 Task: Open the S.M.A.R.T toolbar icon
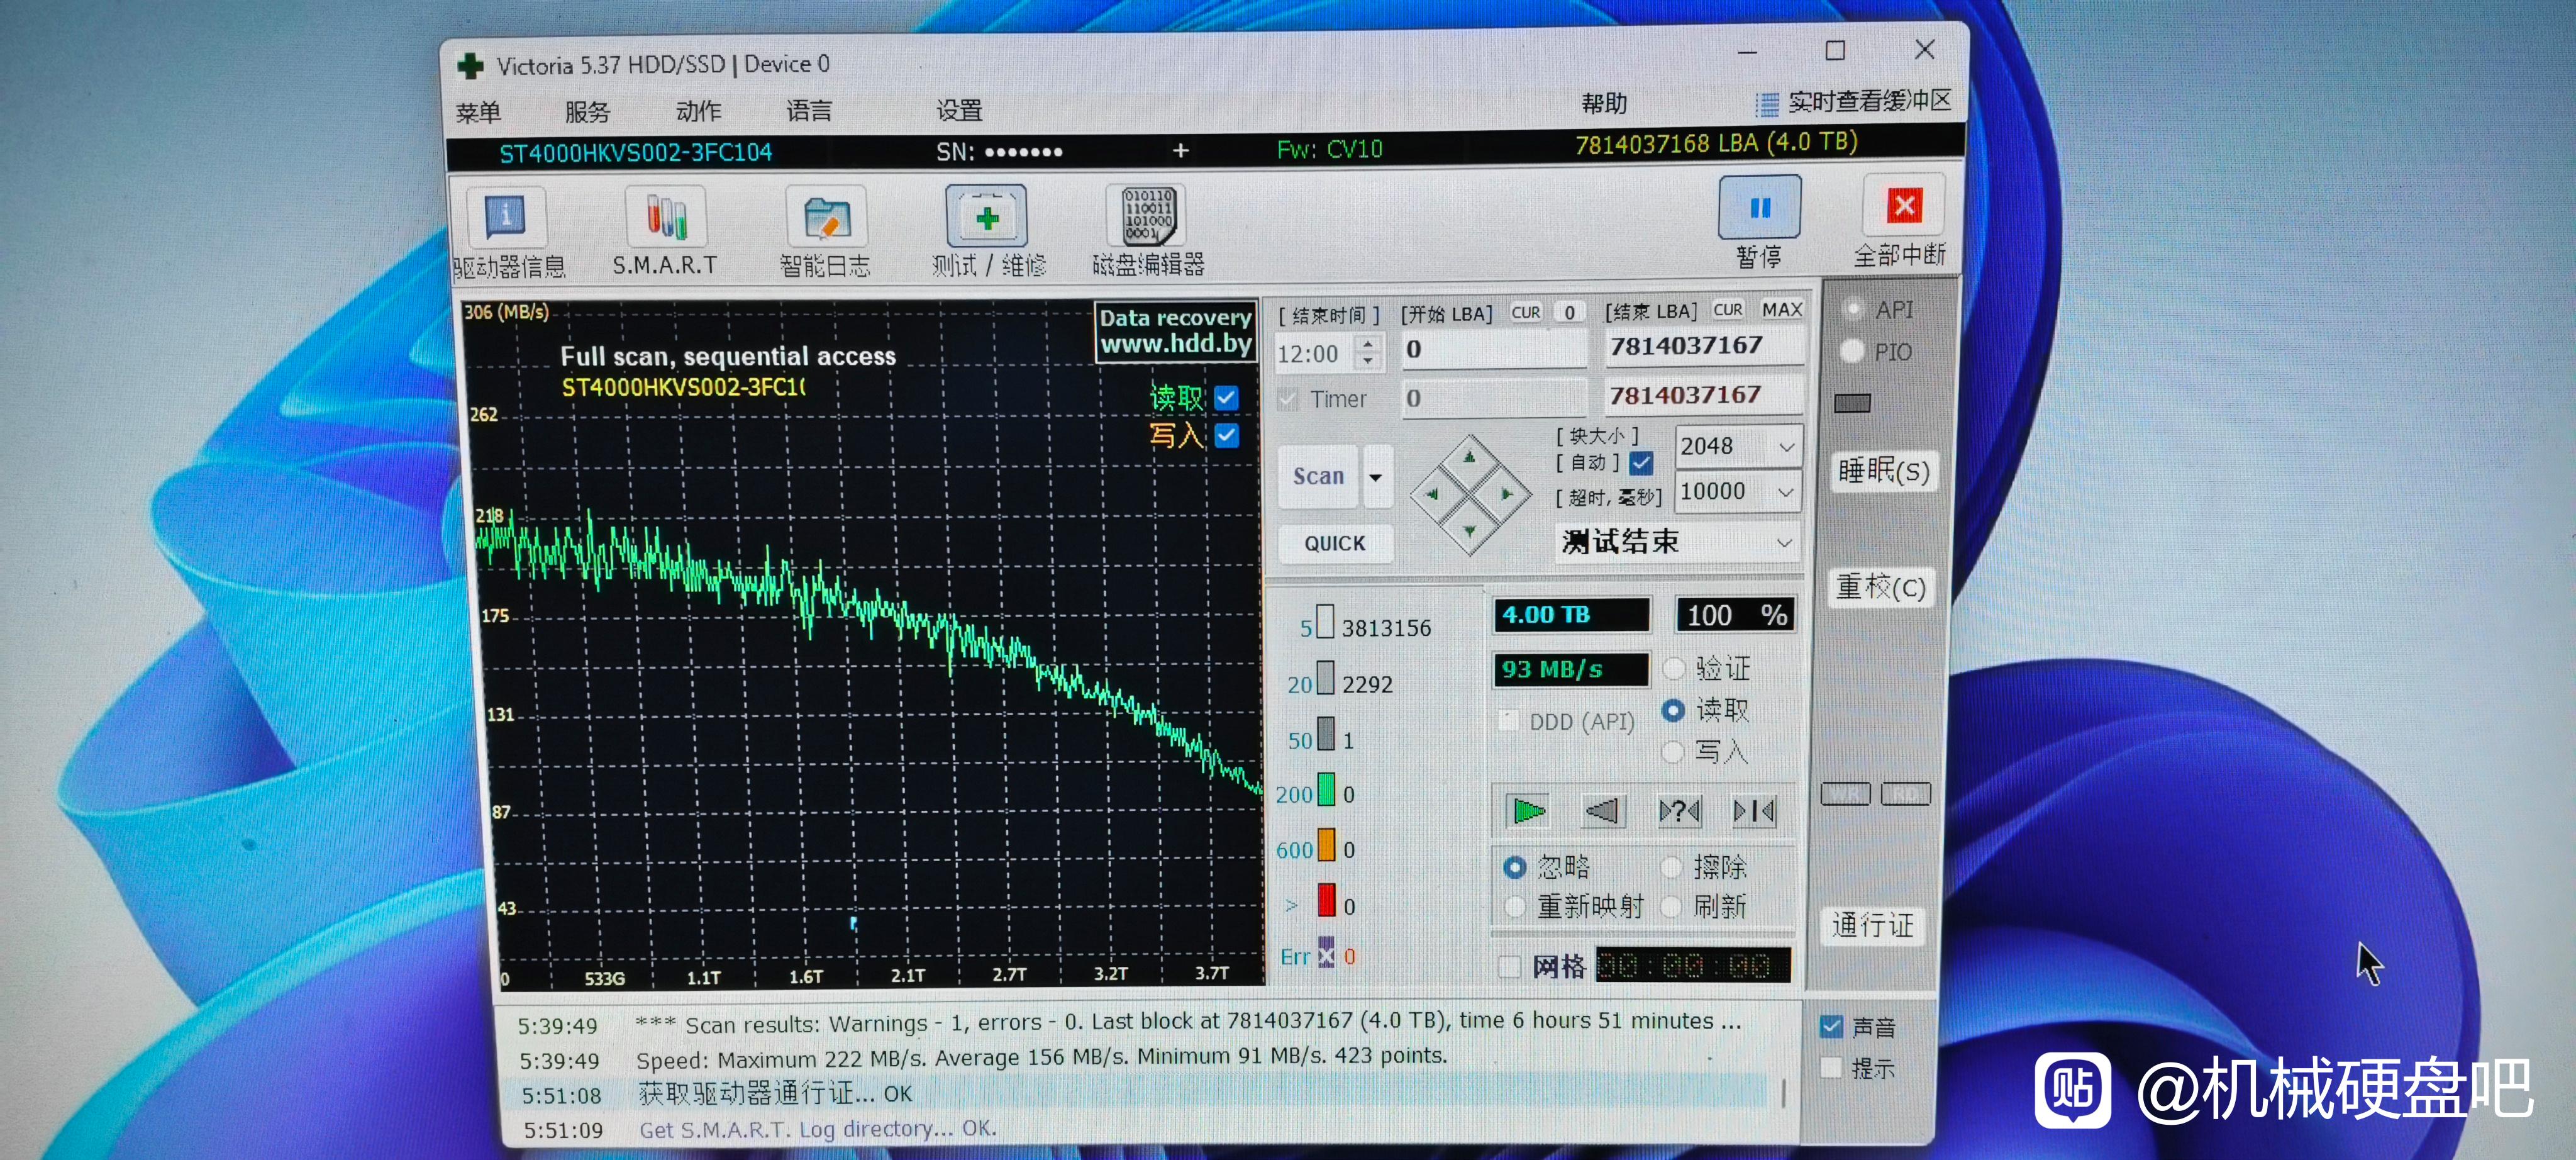(665, 216)
